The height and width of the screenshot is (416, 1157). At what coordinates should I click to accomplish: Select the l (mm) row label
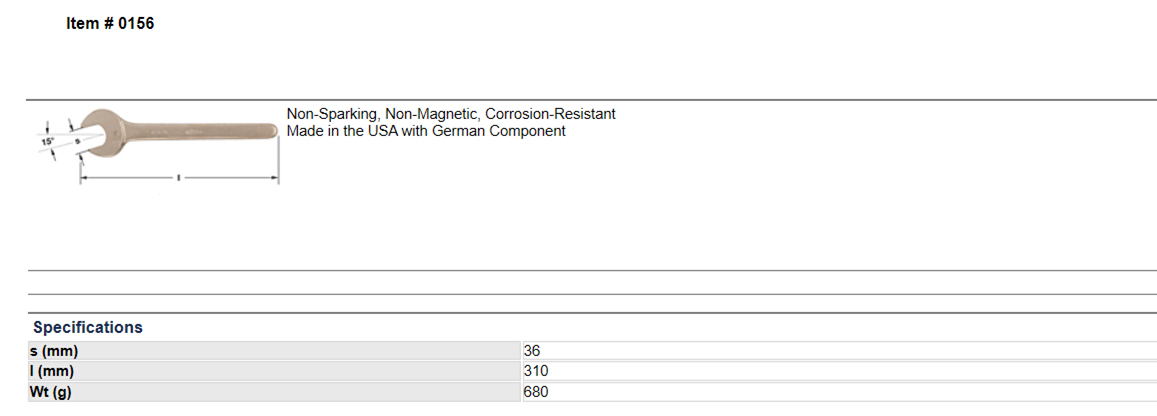tap(53, 371)
